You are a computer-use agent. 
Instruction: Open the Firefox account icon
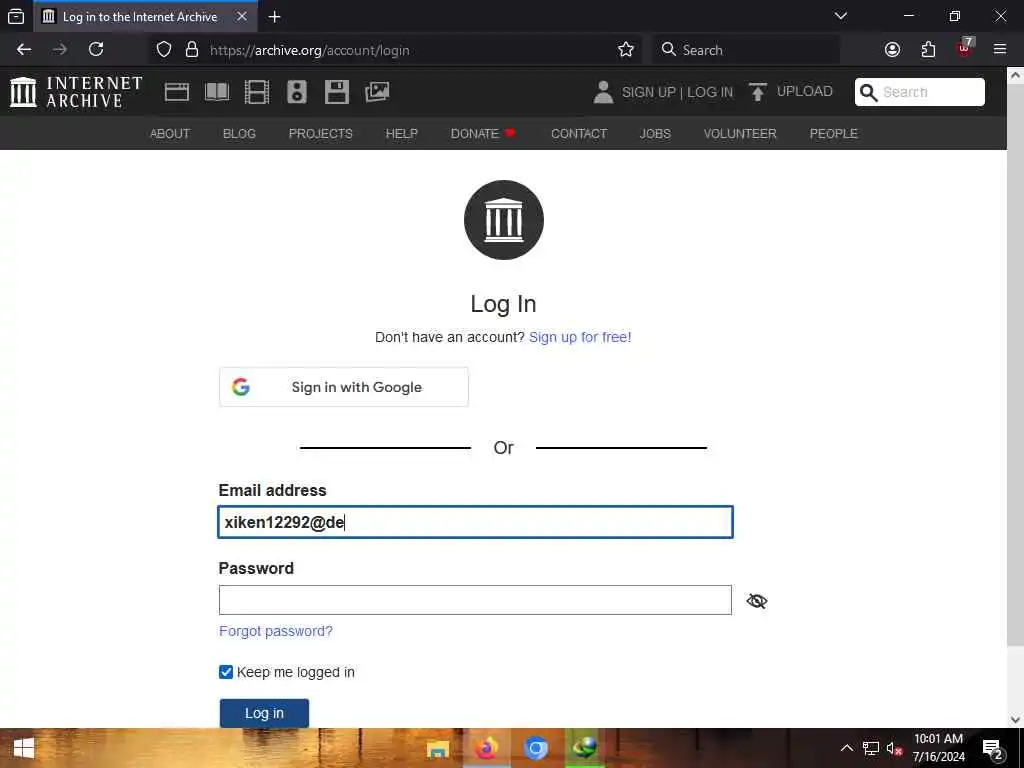point(892,50)
